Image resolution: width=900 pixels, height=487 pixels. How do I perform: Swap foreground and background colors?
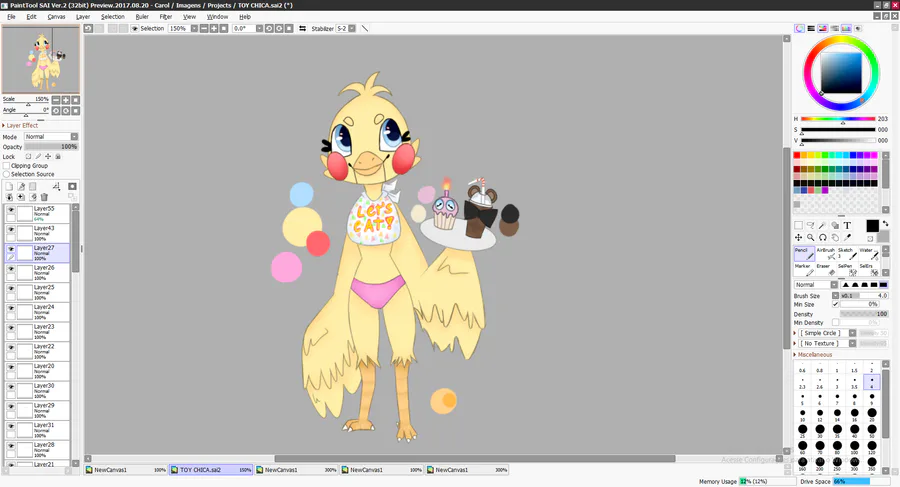click(x=885, y=223)
